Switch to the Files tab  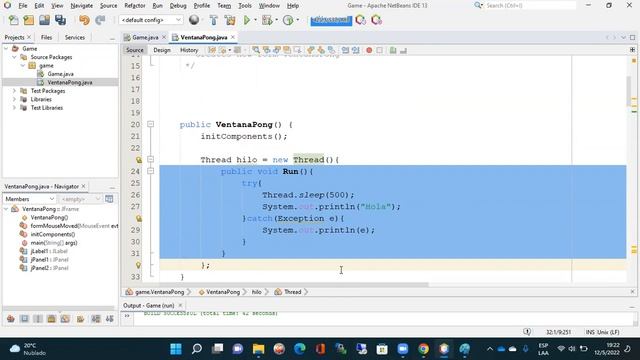tap(47, 37)
